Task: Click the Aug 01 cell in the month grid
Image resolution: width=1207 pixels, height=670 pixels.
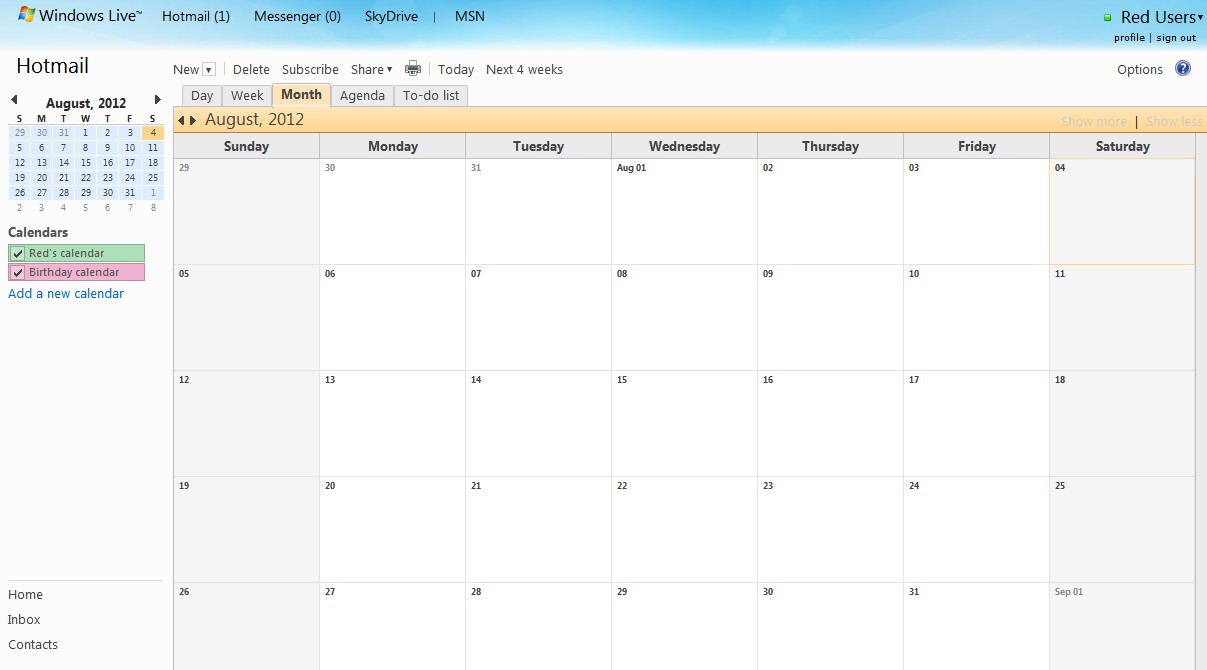Action: 684,212
